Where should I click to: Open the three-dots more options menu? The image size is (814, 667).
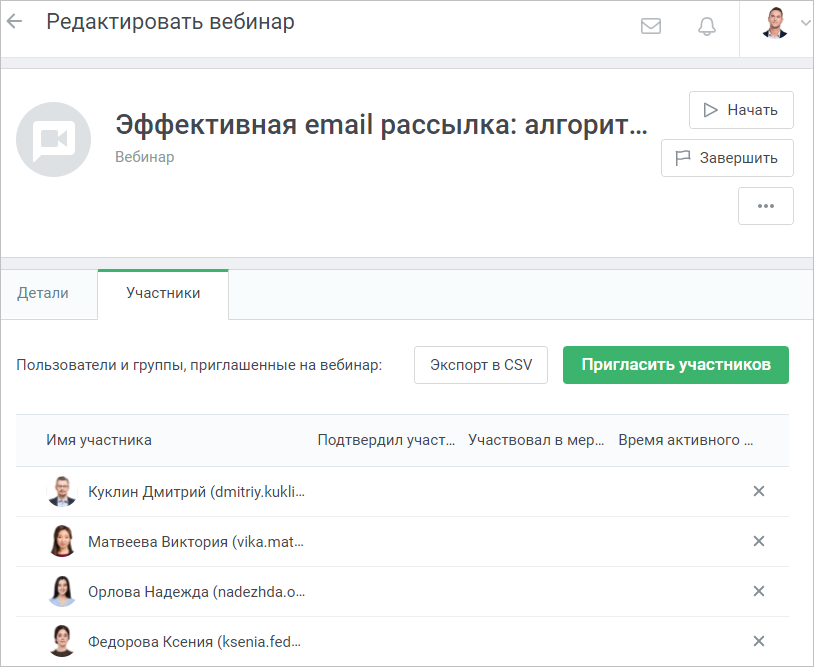click(766, 206)
